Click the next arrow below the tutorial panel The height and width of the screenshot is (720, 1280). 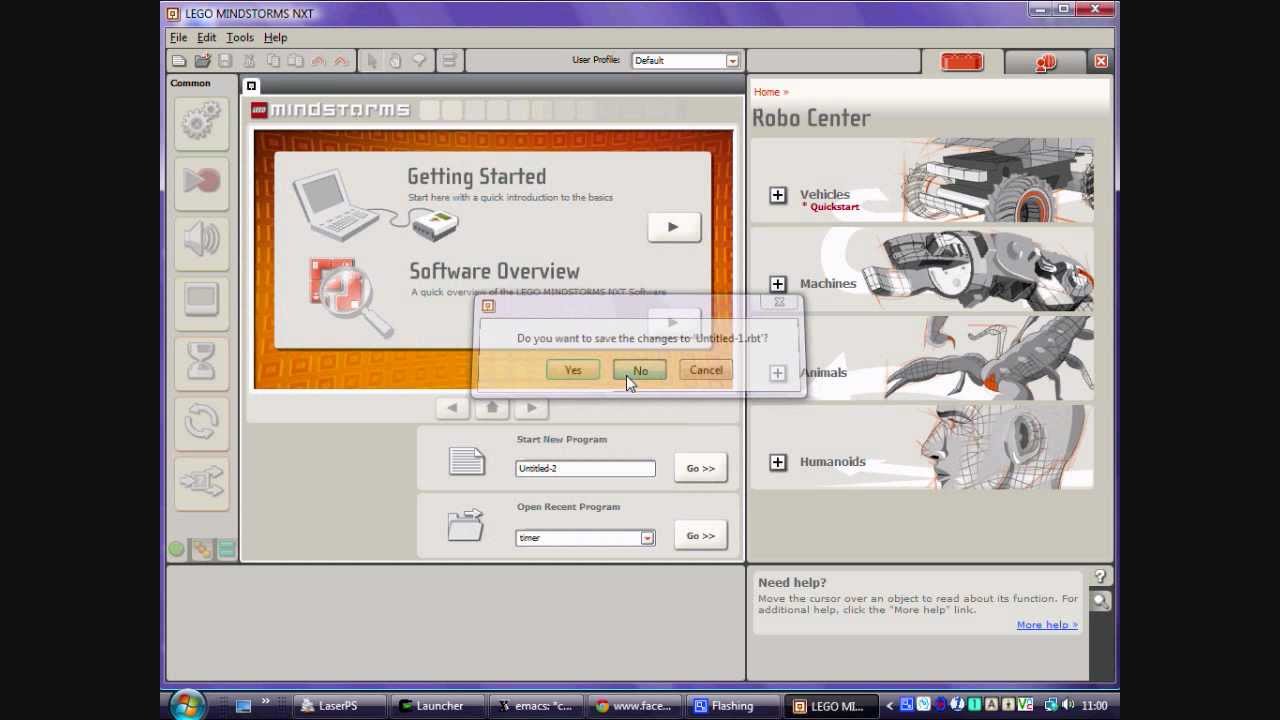point(532,408)
